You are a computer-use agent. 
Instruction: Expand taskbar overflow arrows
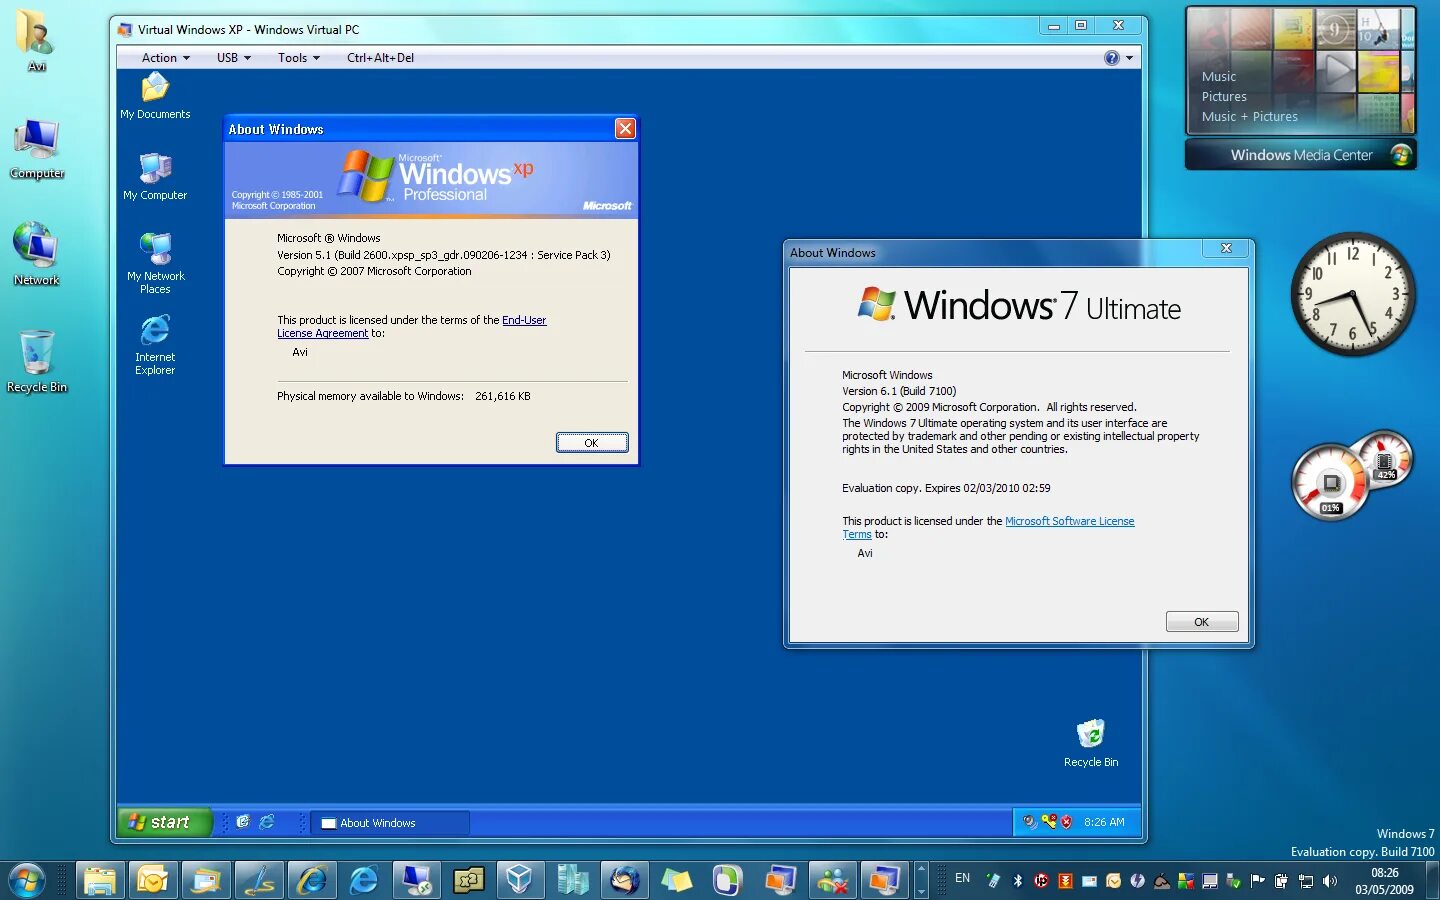point(921,880)
